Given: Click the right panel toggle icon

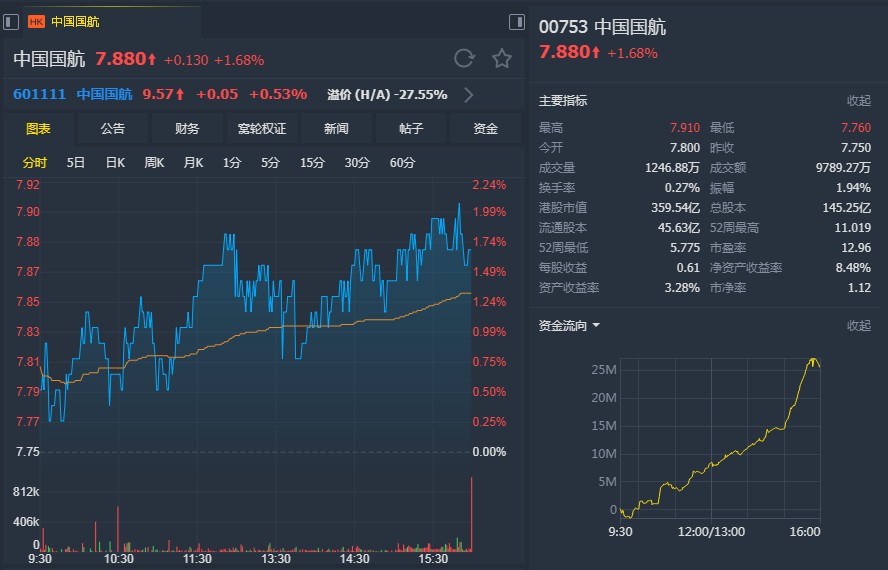Looking at the screenshot, I should tap(516, 21).
